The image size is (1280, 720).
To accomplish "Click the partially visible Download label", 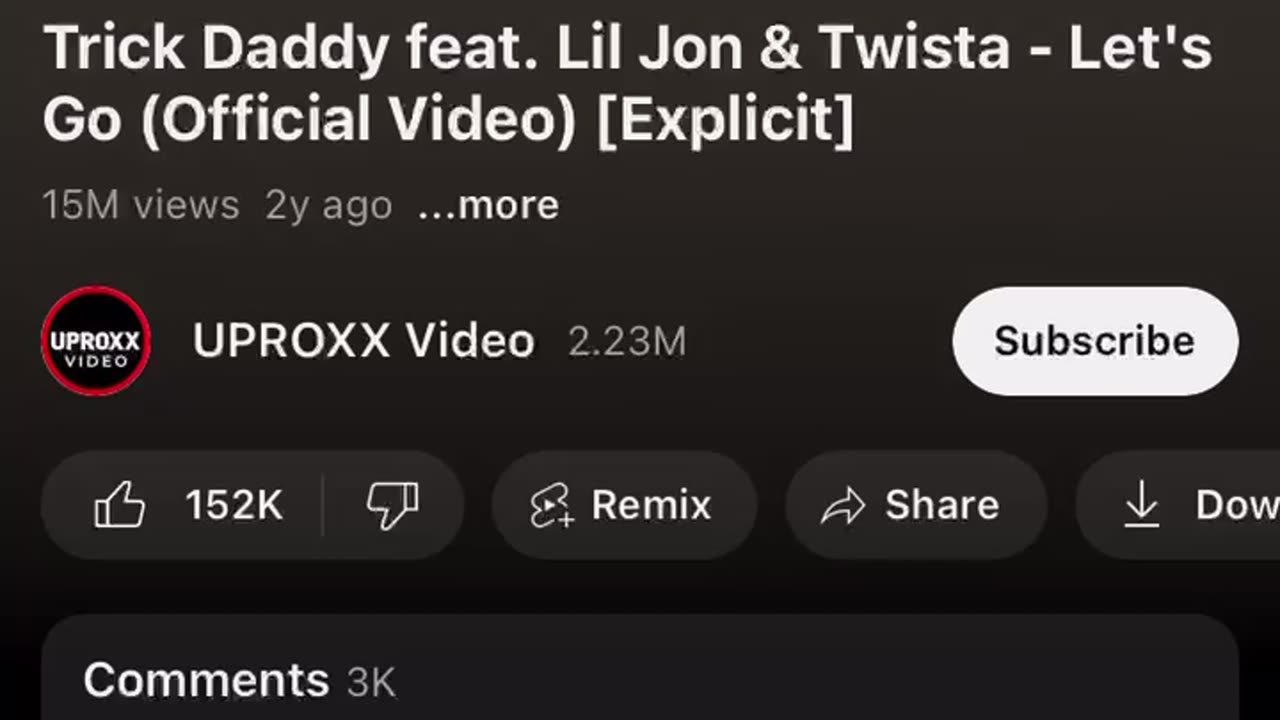I will 1238,505.
